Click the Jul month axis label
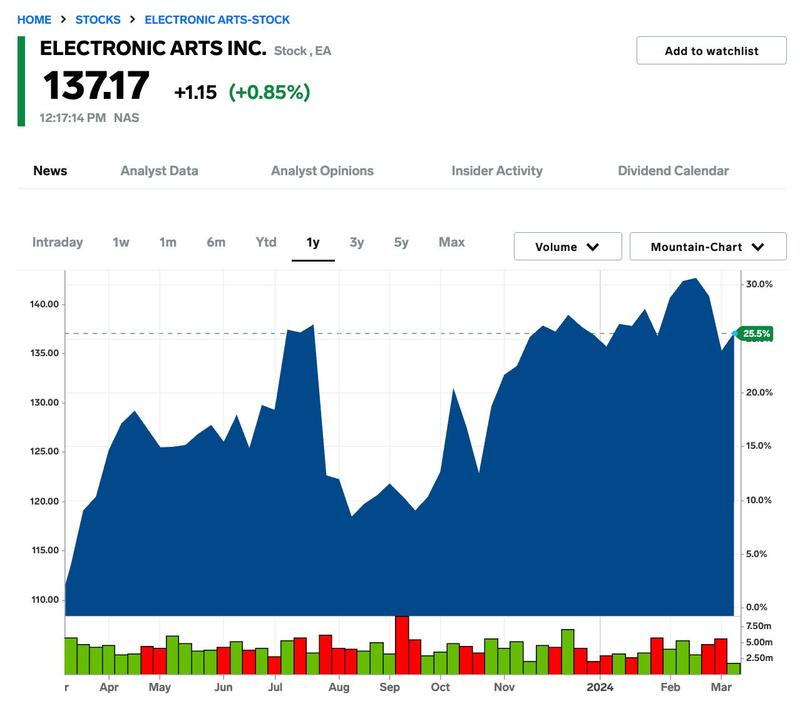The width and height of the screenshot is (800, 711). [x=276, y=688]
